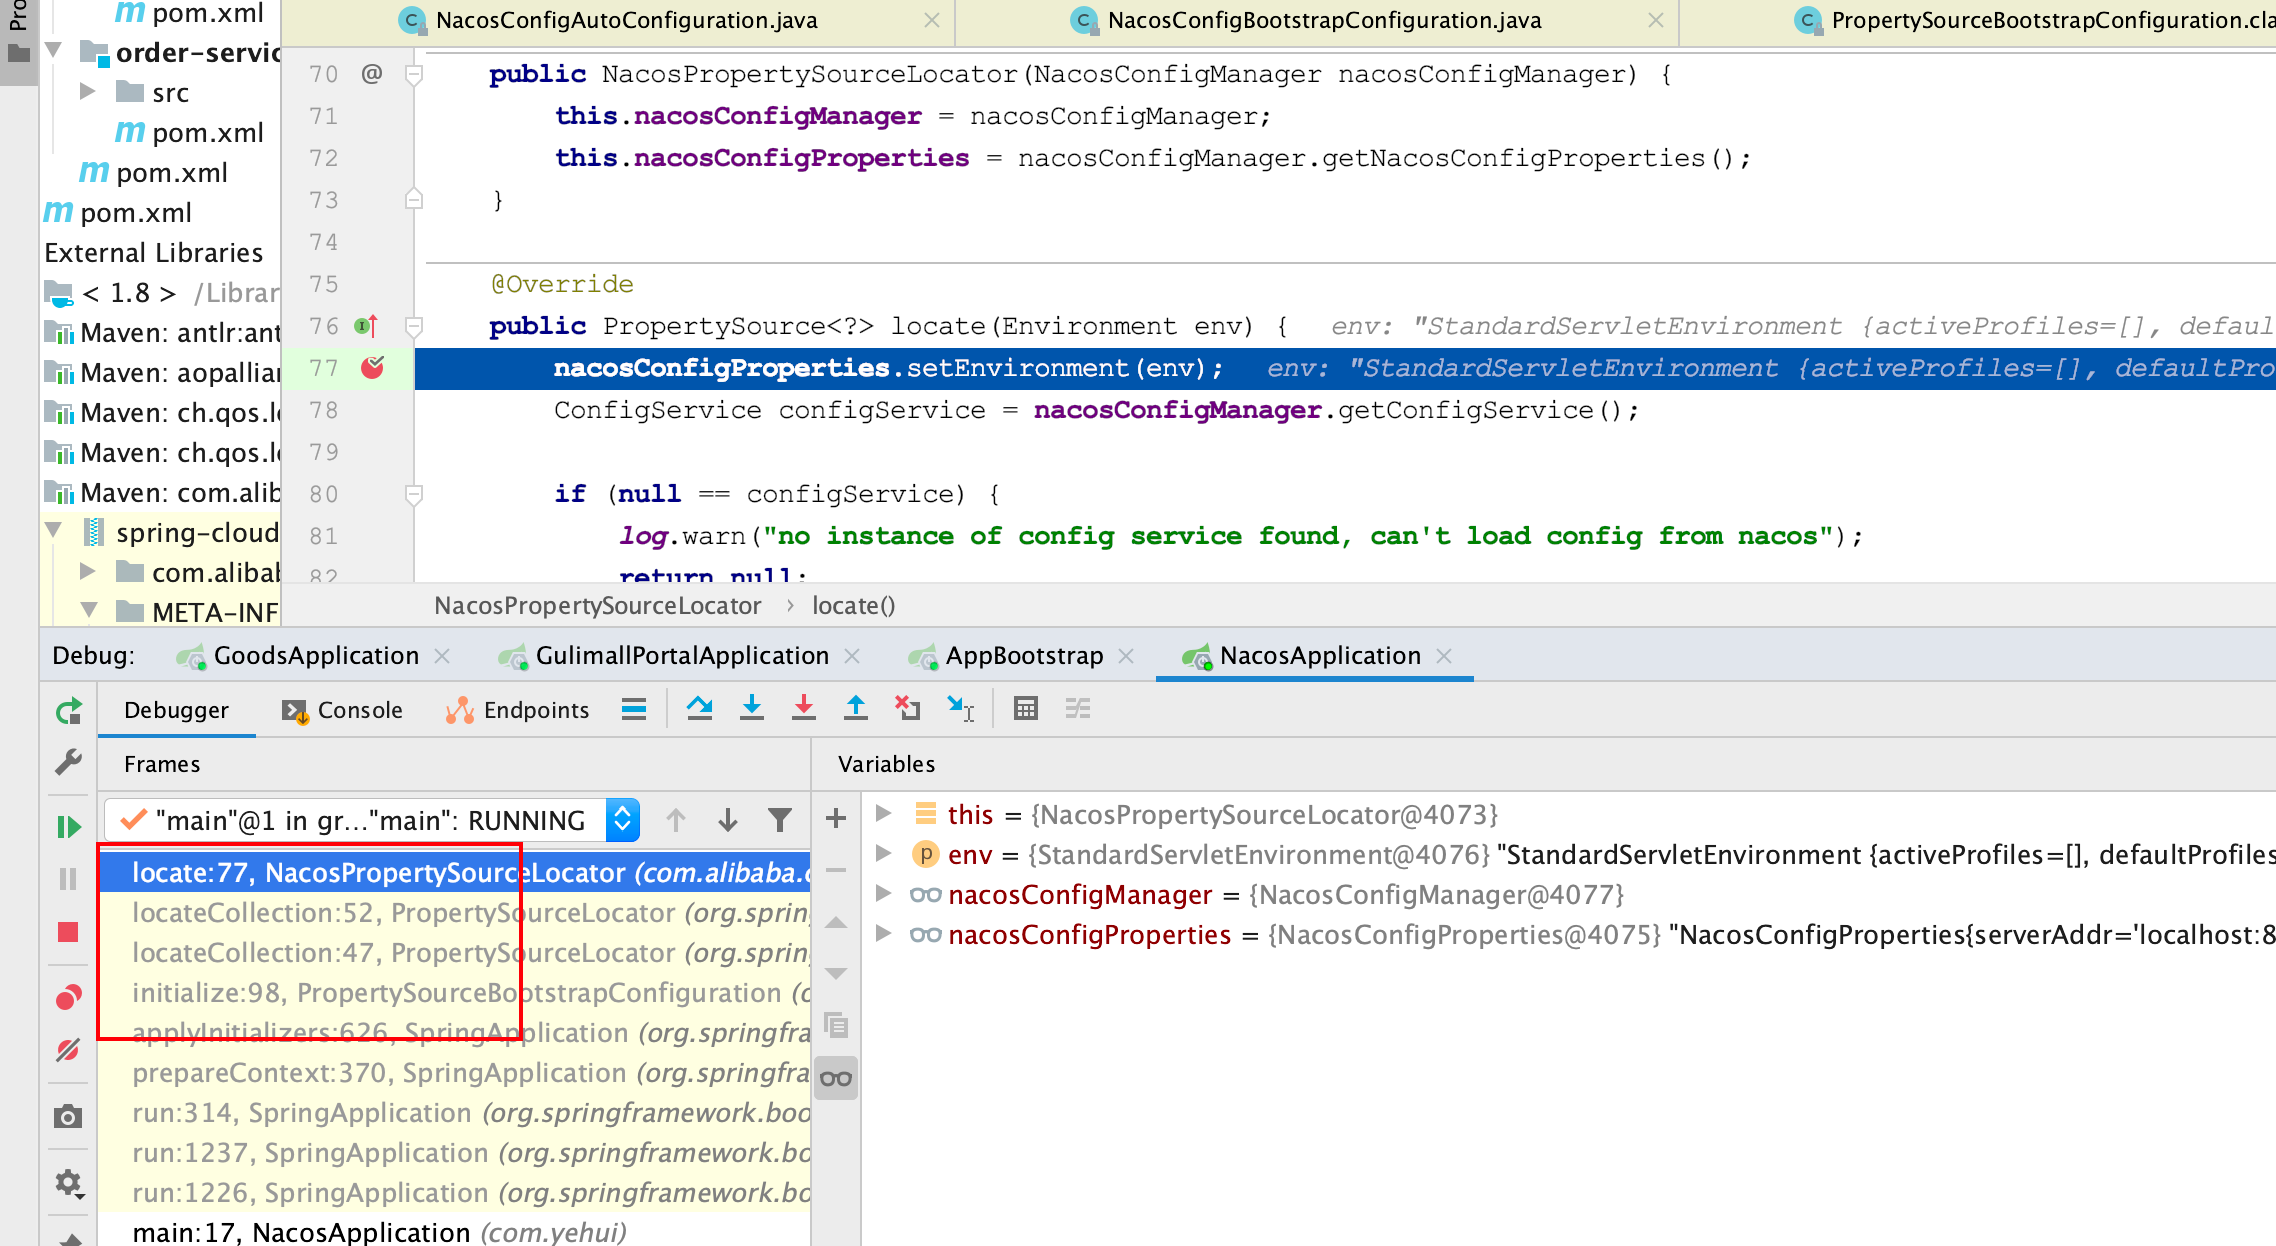Stop the debug session
This screenshot has height=1246, width=2276.
(68, 932)
